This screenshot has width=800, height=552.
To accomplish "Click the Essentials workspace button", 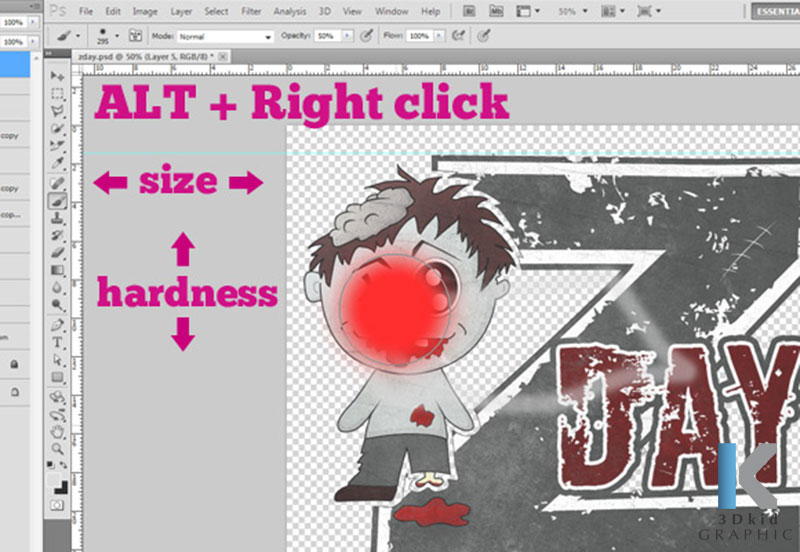I will tap(776, 11).
